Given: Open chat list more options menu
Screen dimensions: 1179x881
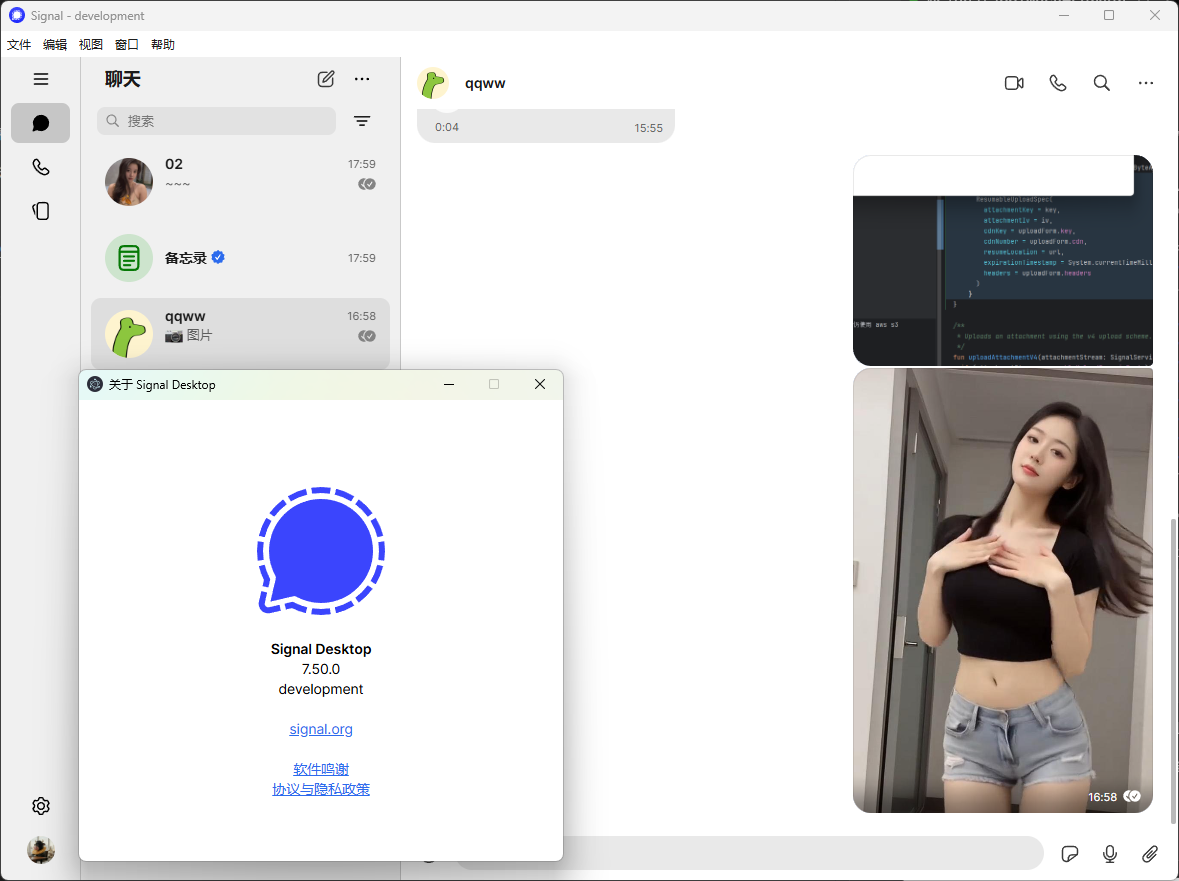Looking at the screenshot, I should pos(362,79).
